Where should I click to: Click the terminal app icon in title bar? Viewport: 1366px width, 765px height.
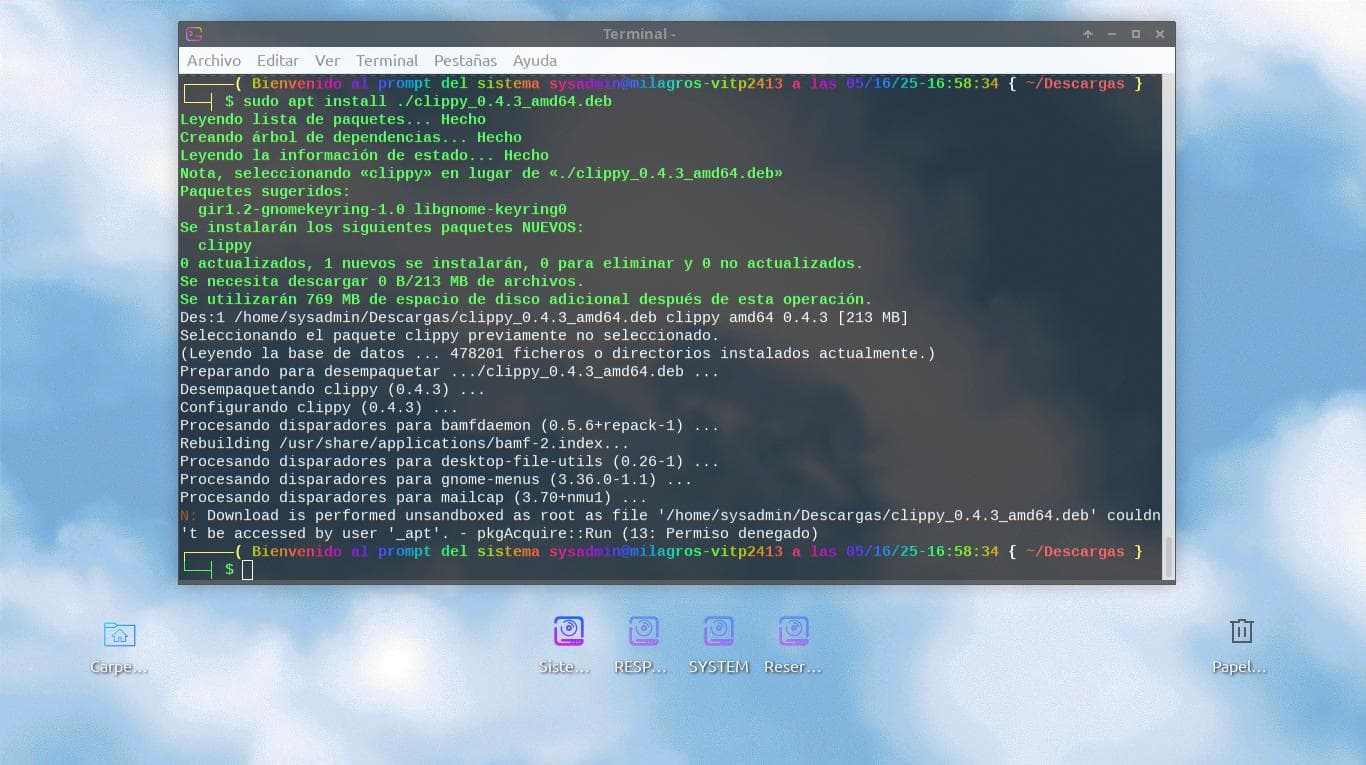(x=194, y=34)
